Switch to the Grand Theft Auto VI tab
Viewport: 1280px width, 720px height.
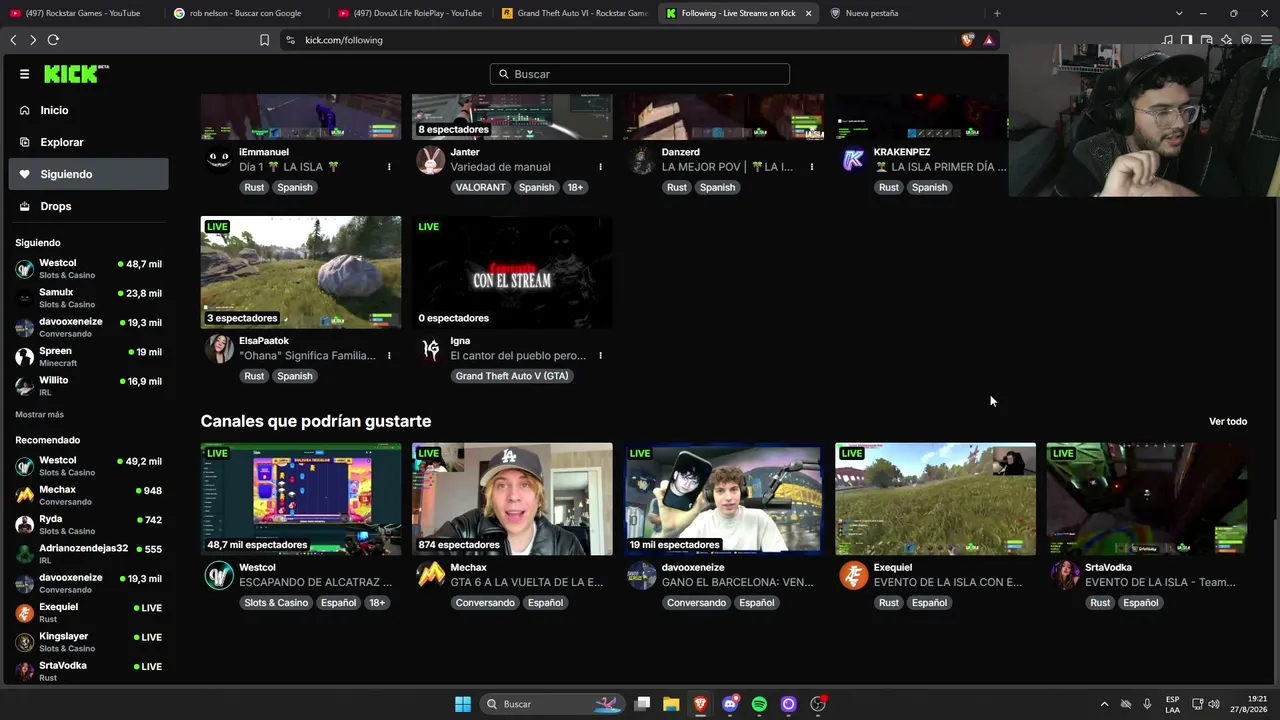(574, 13)
